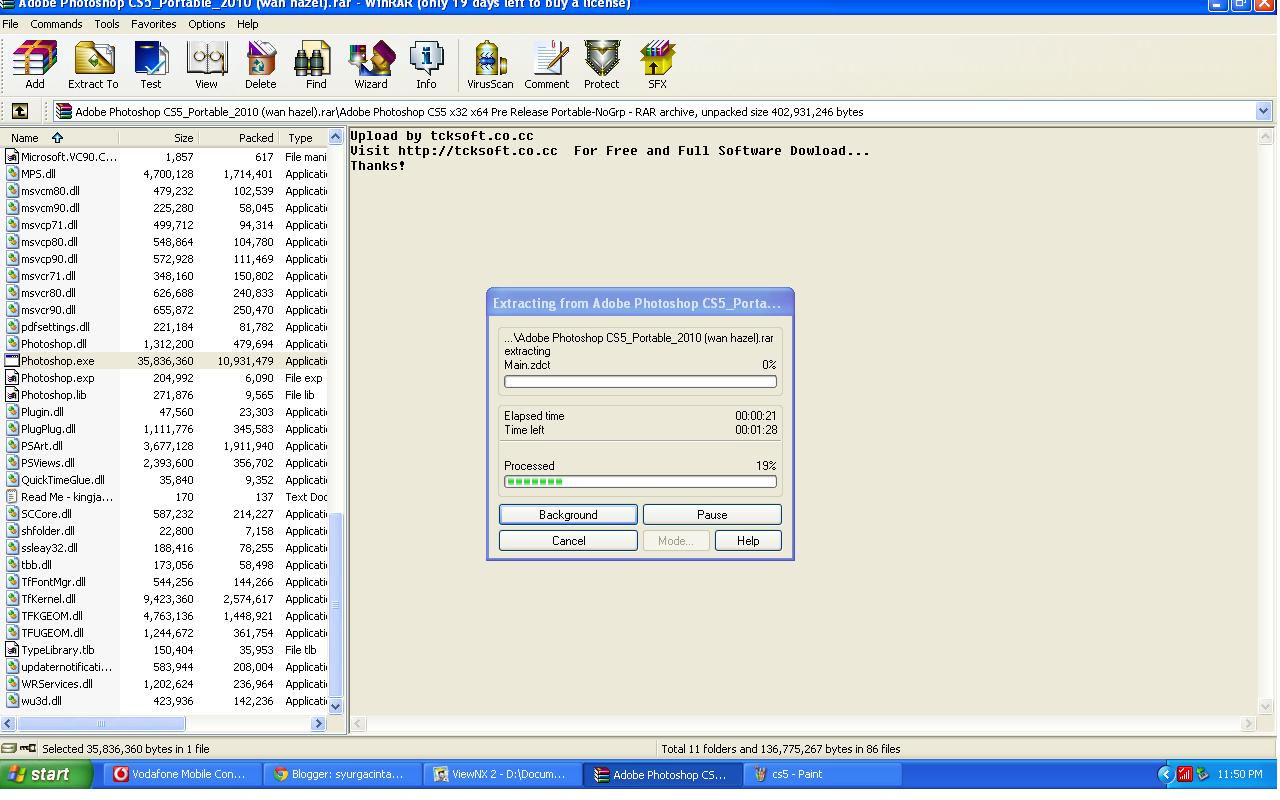
Task: Select the Photoshop.exe file icon
Action: tap(12, 361)
